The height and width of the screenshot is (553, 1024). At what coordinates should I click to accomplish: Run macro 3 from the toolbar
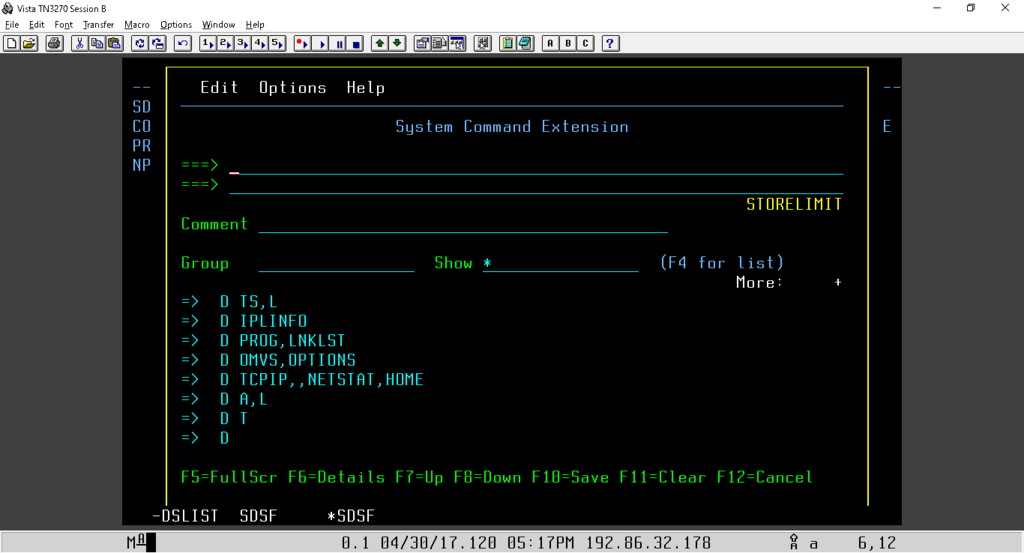pyautogui.click(x=243, y=44)
